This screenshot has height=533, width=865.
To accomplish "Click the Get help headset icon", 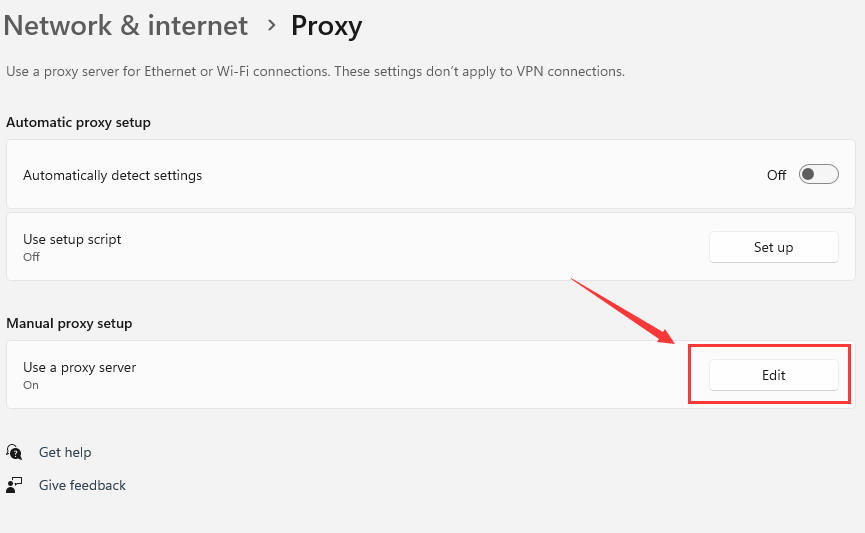I will (x=14, y=452).
